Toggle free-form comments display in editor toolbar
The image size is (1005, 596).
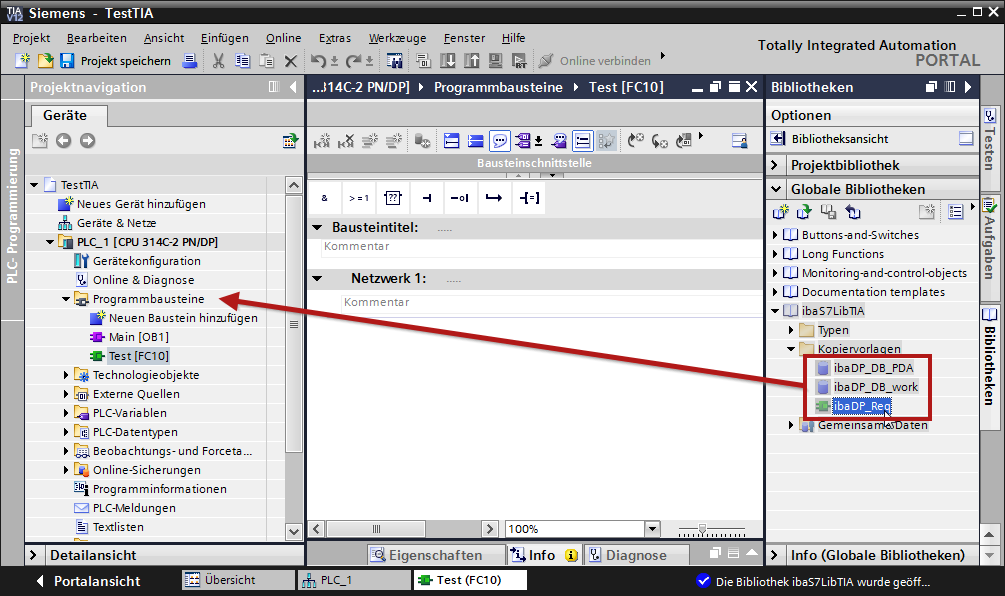(499, 140)
